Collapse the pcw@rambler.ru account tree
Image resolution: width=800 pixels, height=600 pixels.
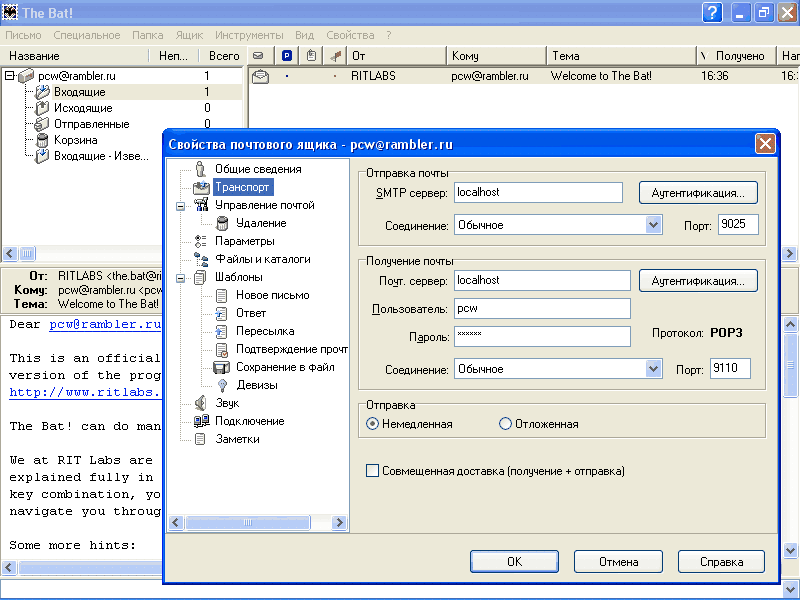tap(10, 76)
